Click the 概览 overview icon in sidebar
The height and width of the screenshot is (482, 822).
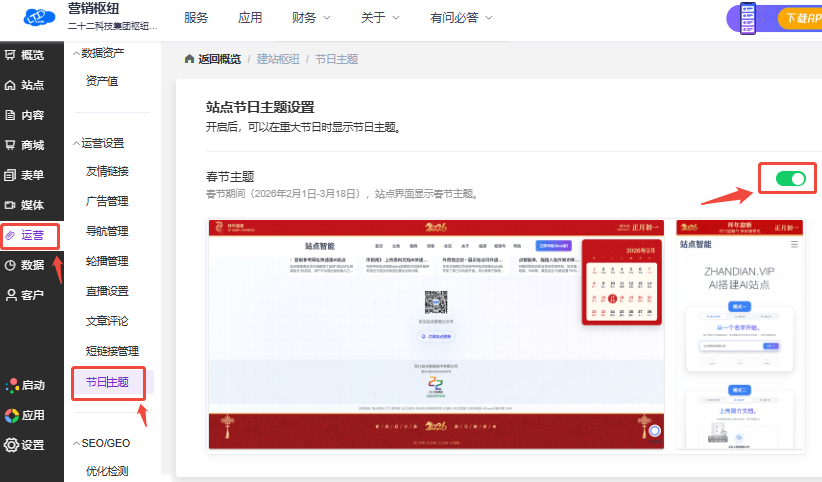click(x=11, y=55)
